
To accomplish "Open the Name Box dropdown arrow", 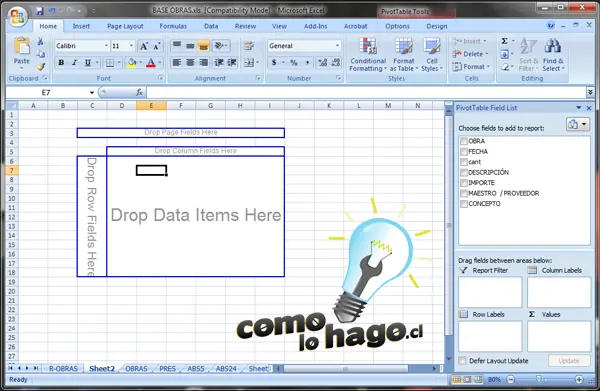I will [92, 93].
